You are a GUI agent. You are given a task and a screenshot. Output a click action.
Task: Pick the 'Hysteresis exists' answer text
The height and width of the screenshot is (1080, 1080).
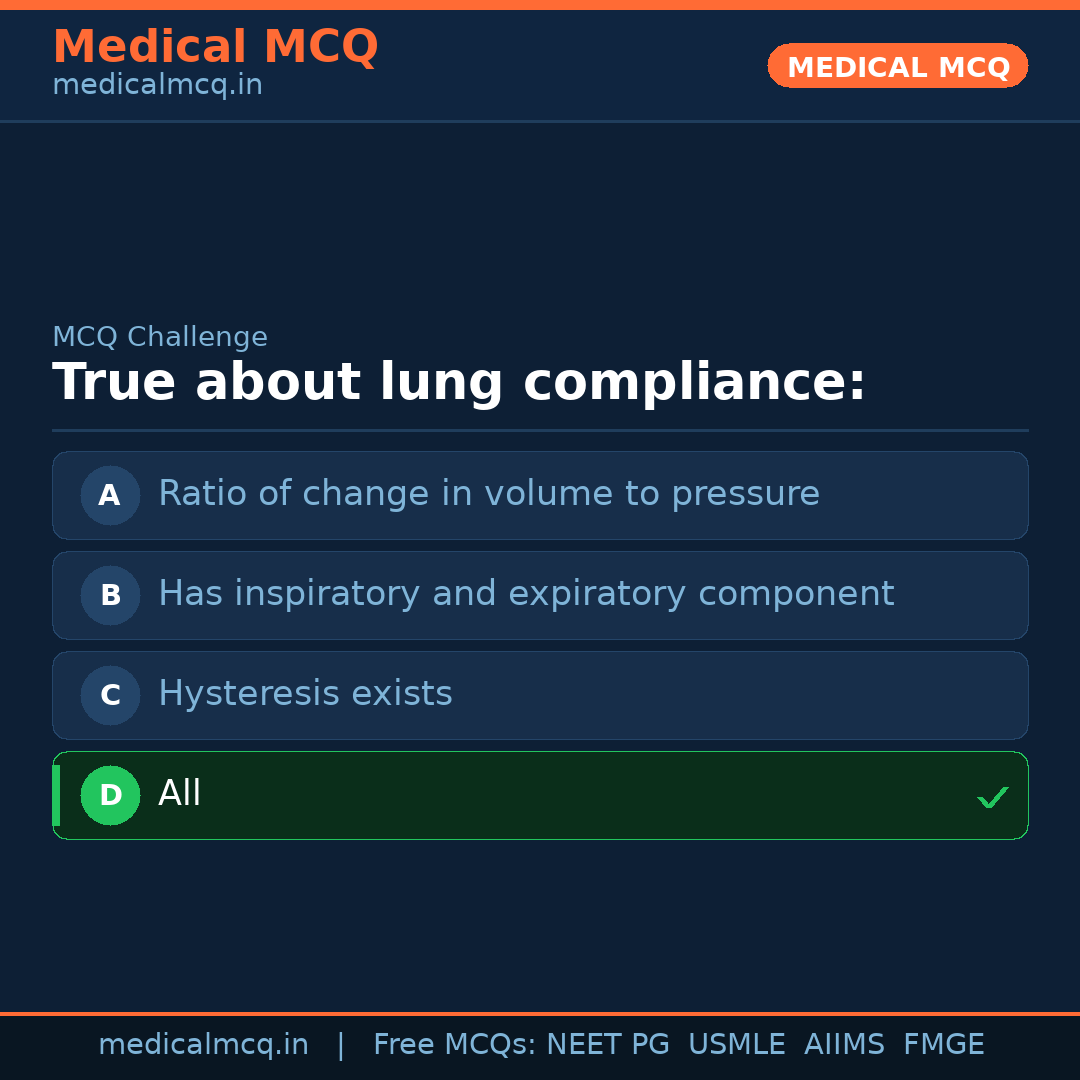pos(305,694)
